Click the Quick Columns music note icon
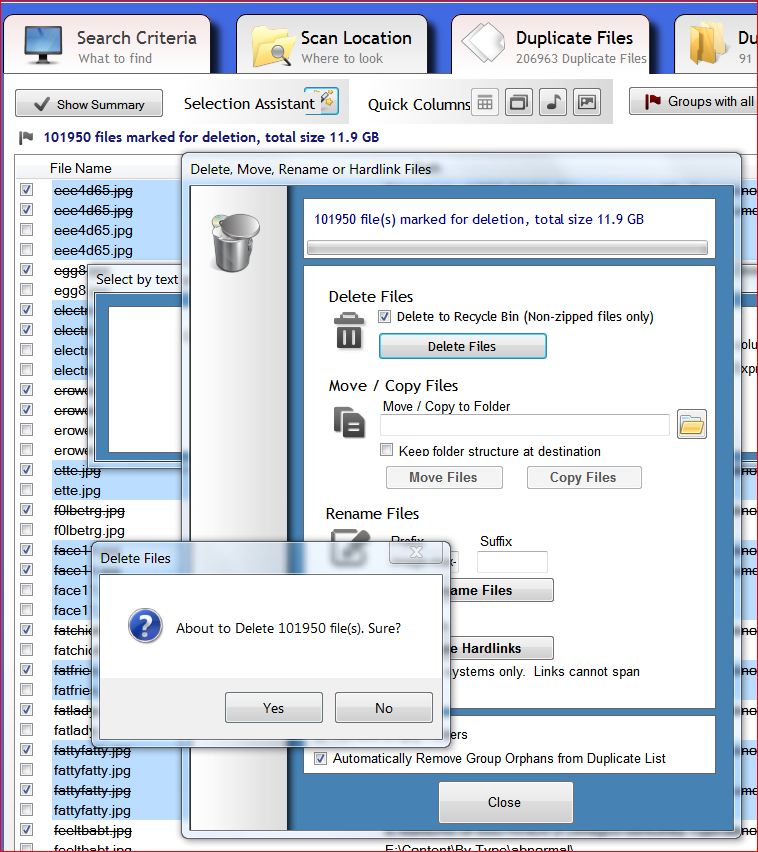 click(x=552, y=102)
